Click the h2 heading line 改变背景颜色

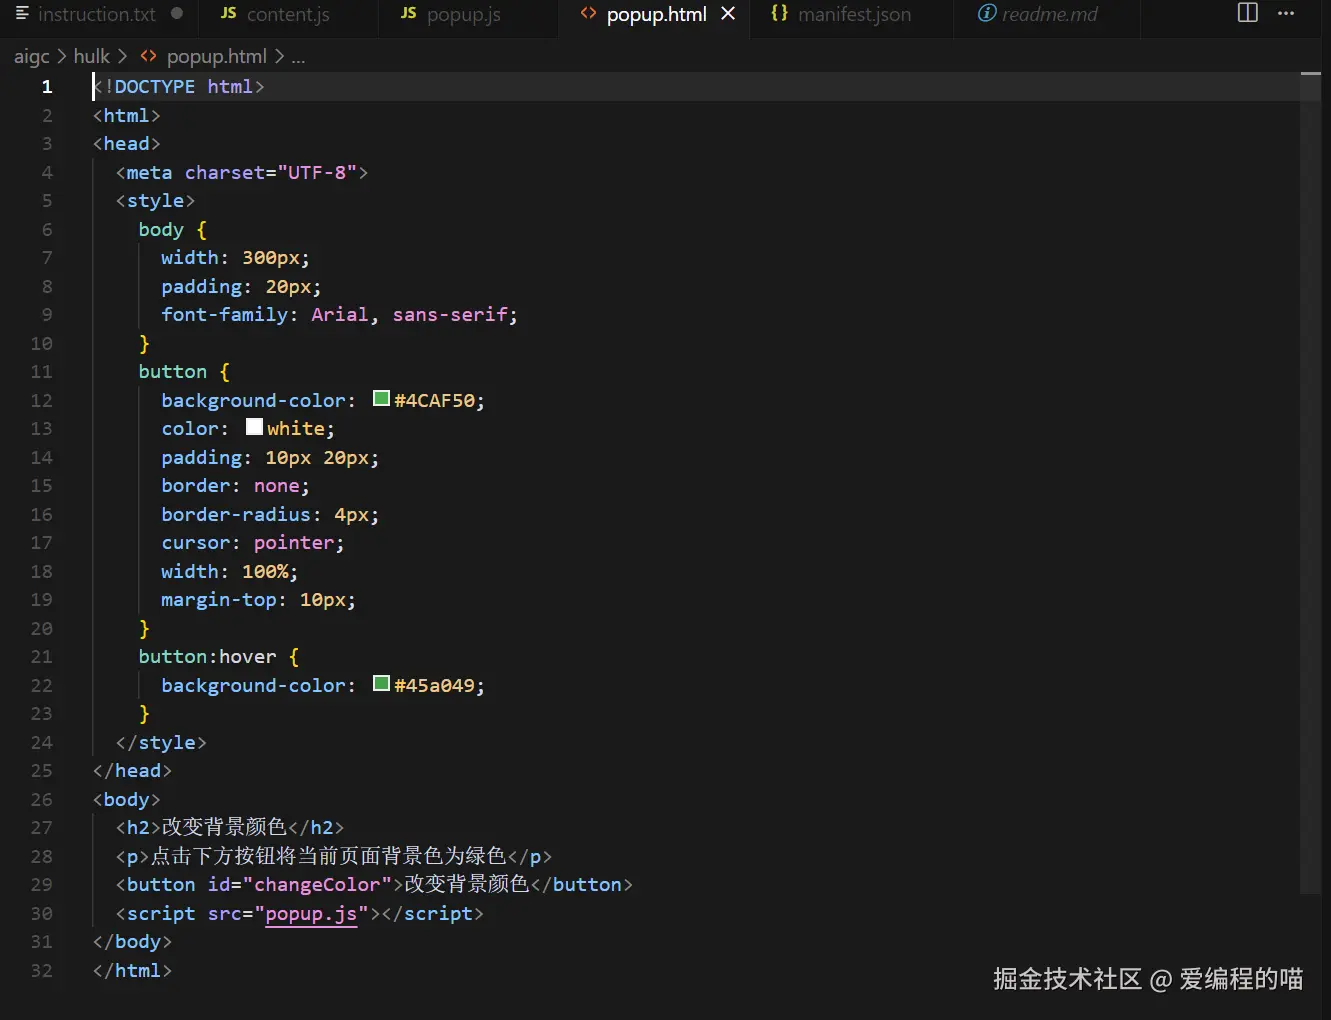click(x=230, y=828)
